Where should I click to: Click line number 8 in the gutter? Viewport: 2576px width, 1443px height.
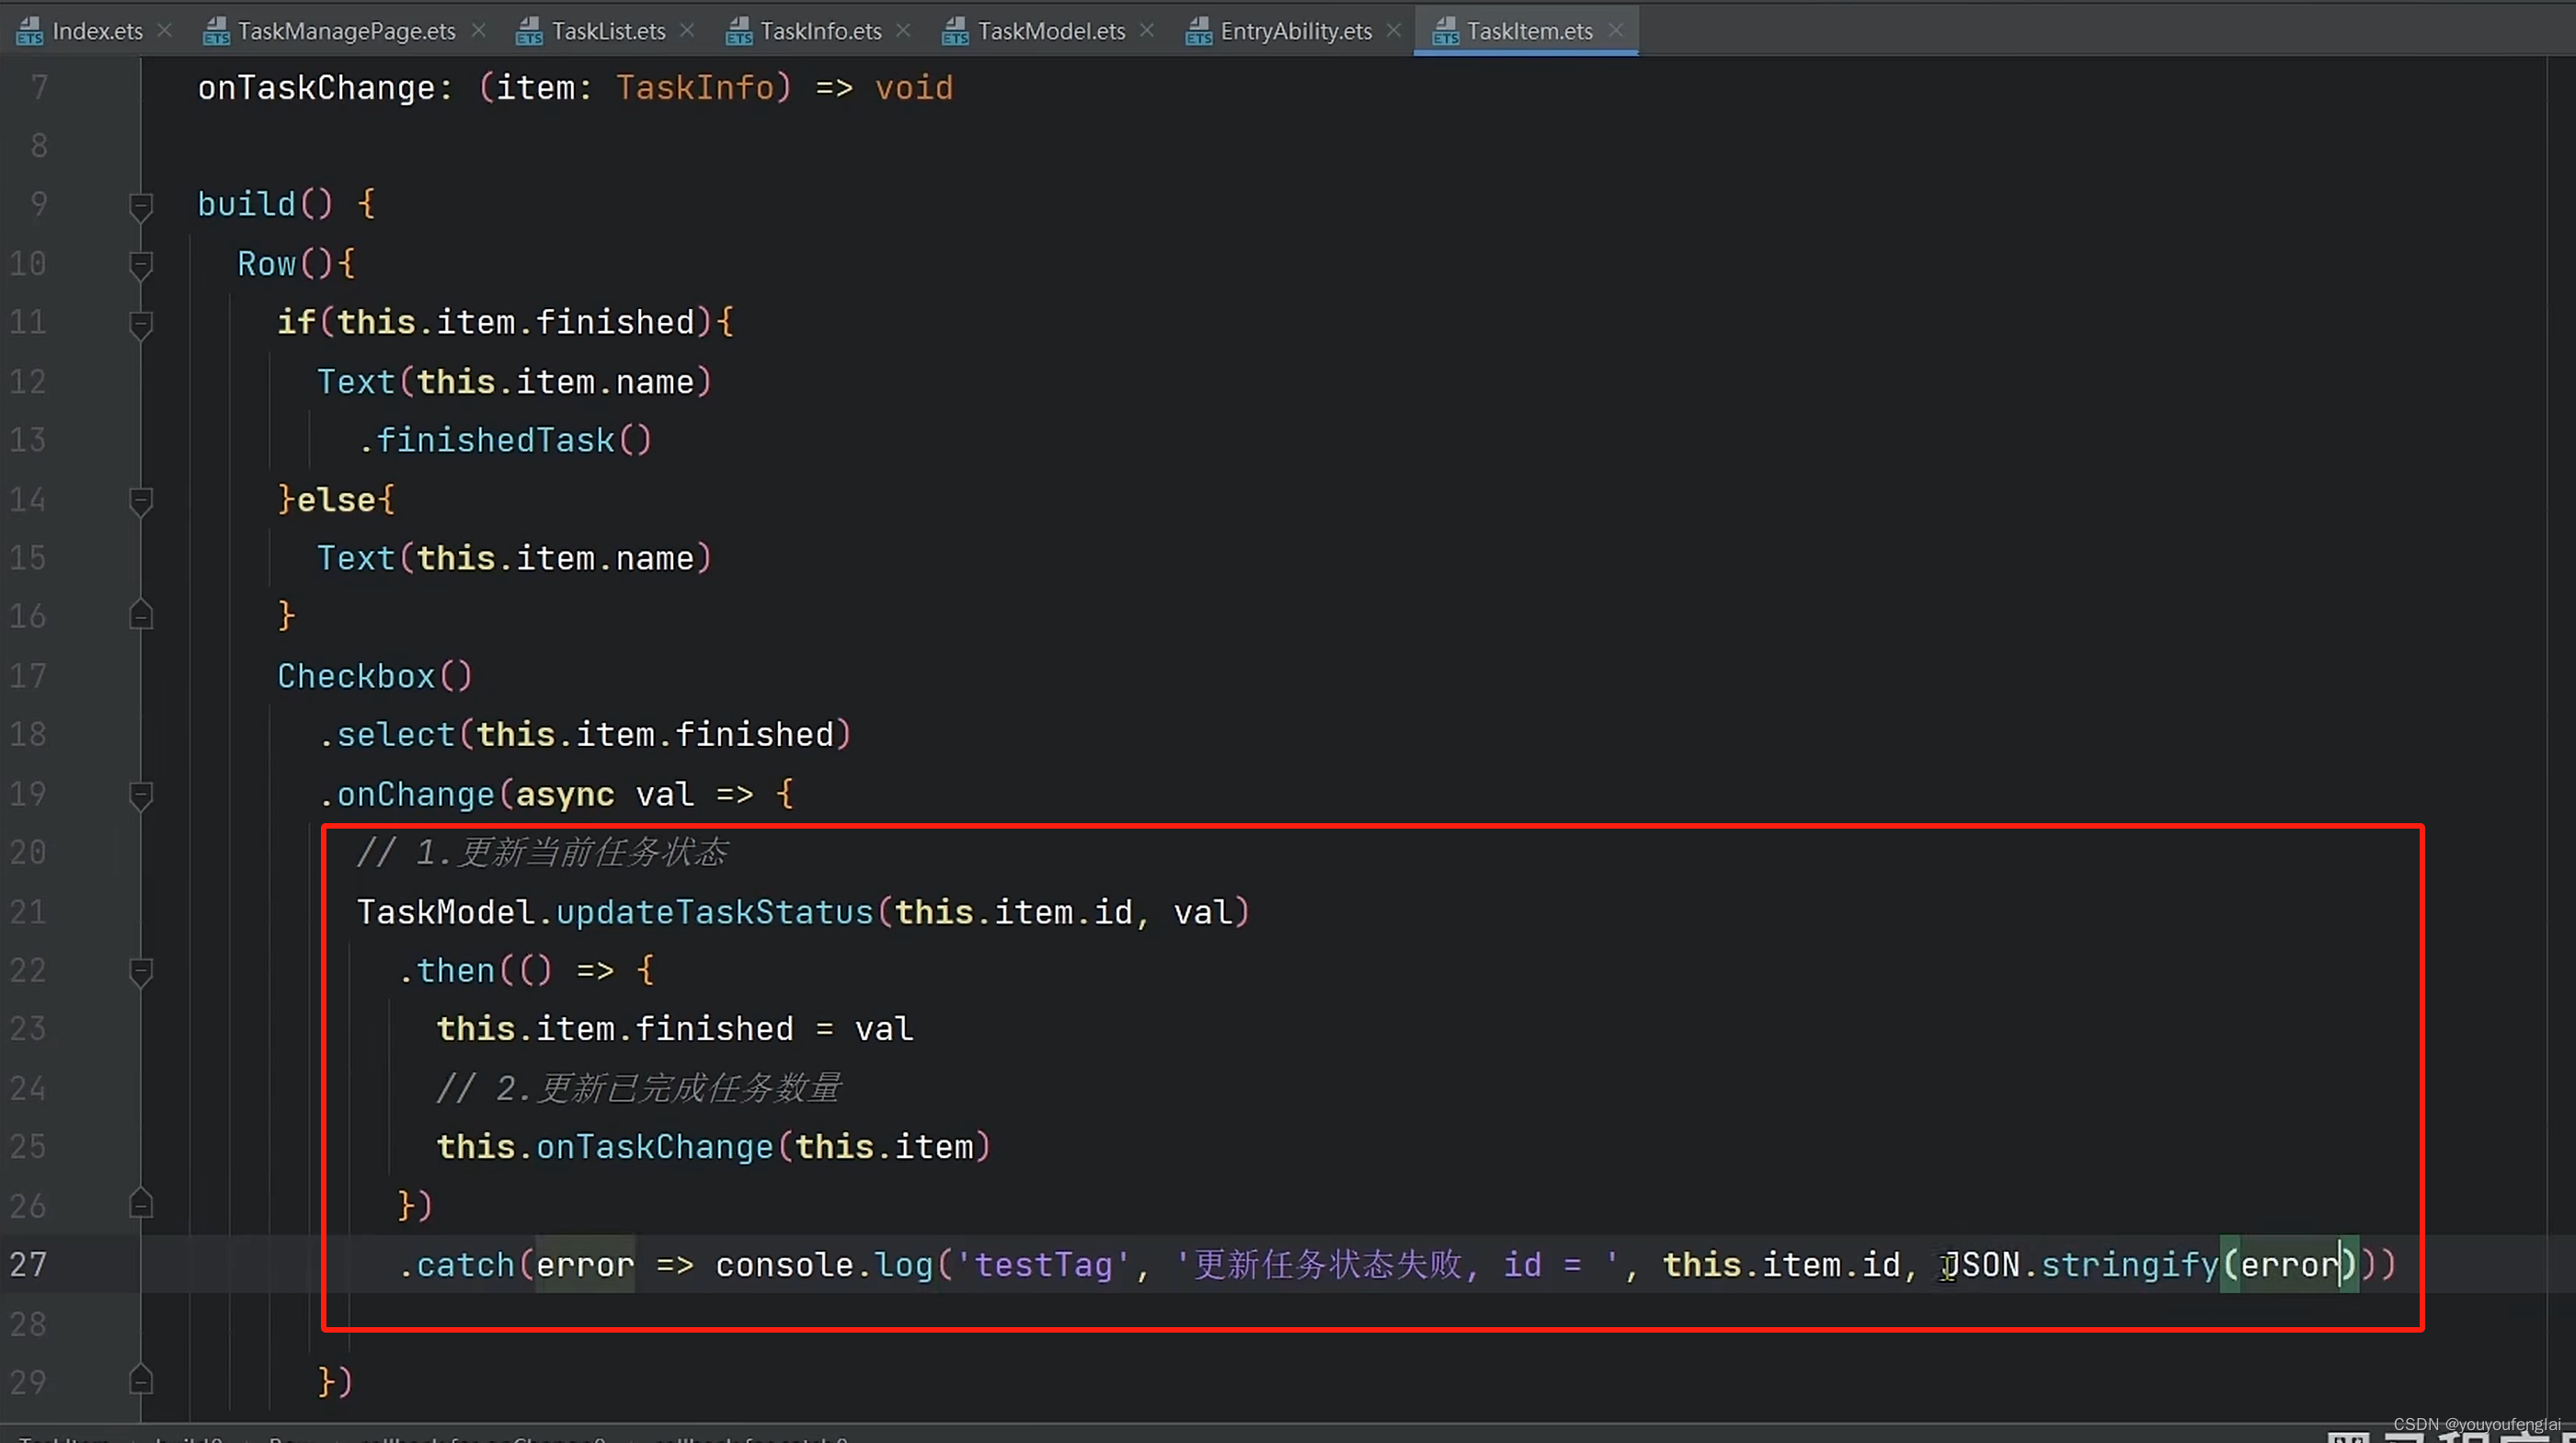[39, 146]
